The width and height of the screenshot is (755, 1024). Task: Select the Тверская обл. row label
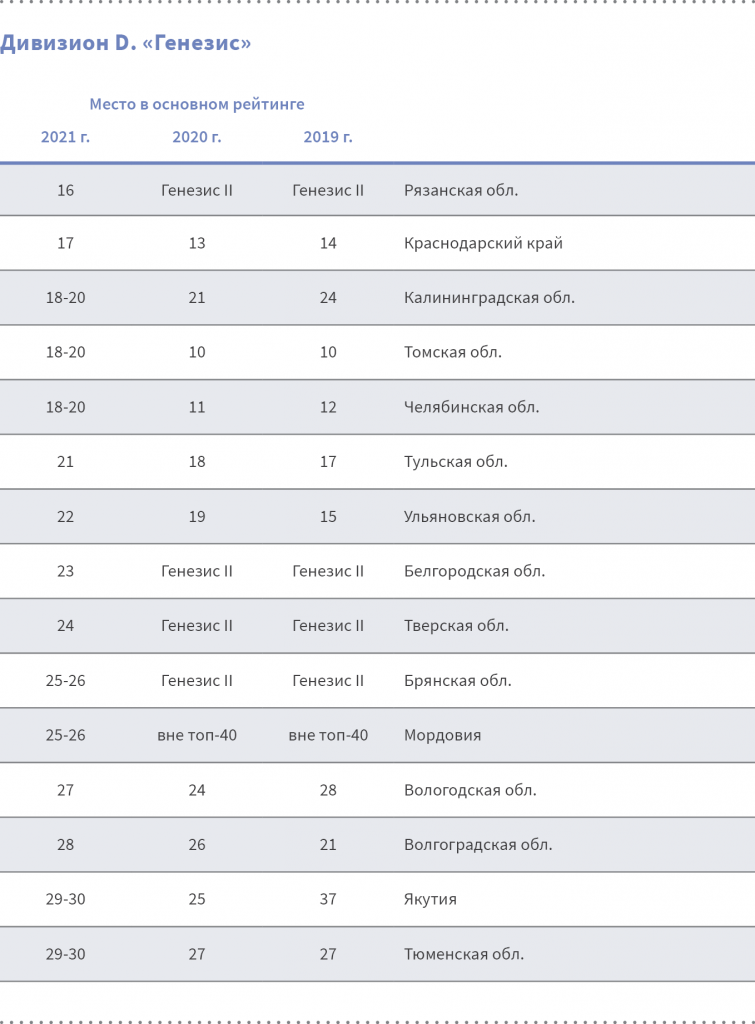pos(456,626)
